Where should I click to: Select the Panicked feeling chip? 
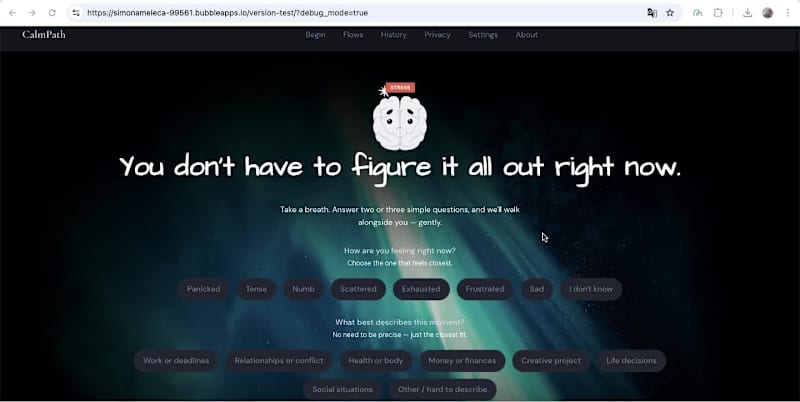[203, 289]
